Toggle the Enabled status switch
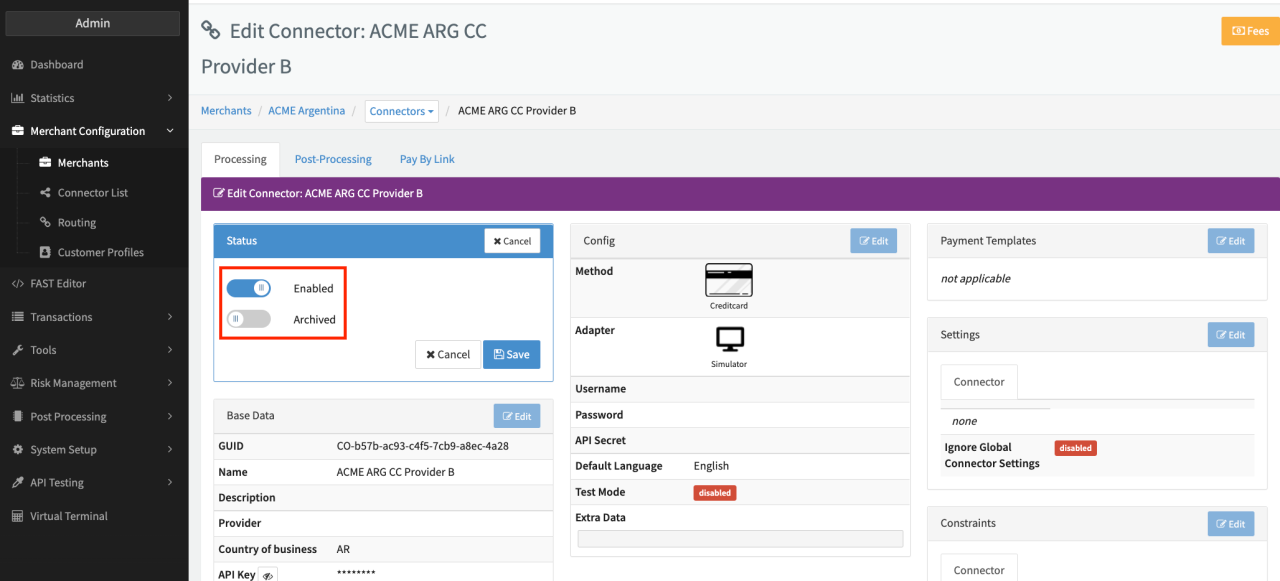This screenshot has height=581, width=1280. [x=249, y=288]
